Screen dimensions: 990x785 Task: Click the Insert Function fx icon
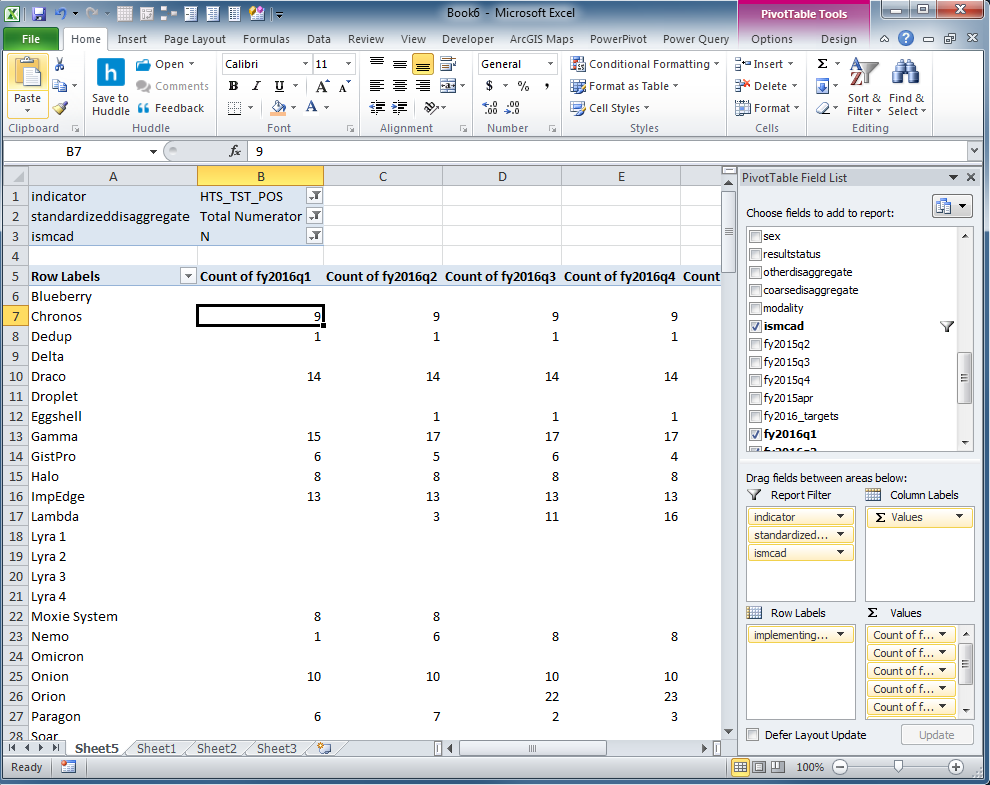point(235,151)
